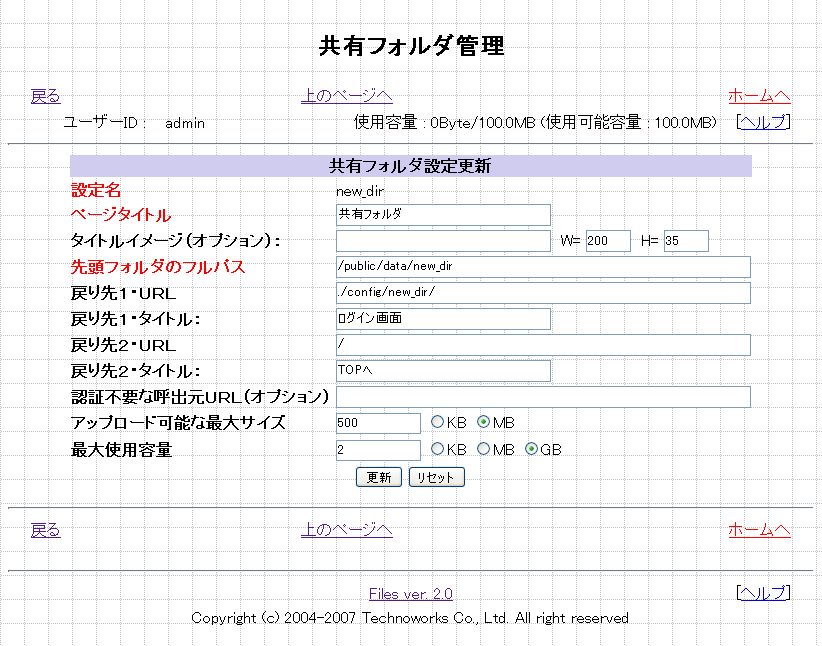The width and height of the screenshot is (822, 646).
Task: Click the アップロード可能な最大サイズ value field
Action: (378, 423)
